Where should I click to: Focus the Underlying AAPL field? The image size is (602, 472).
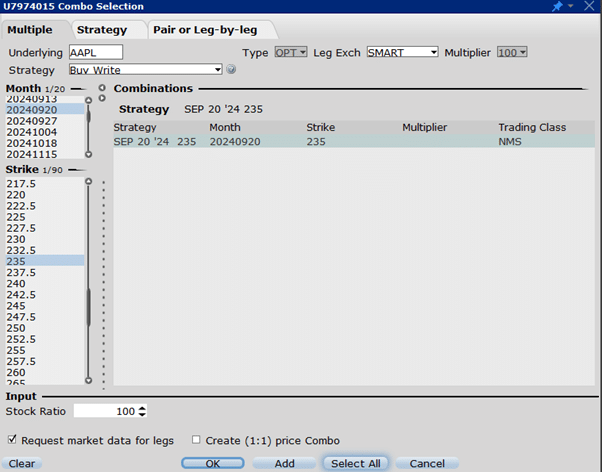96,52
